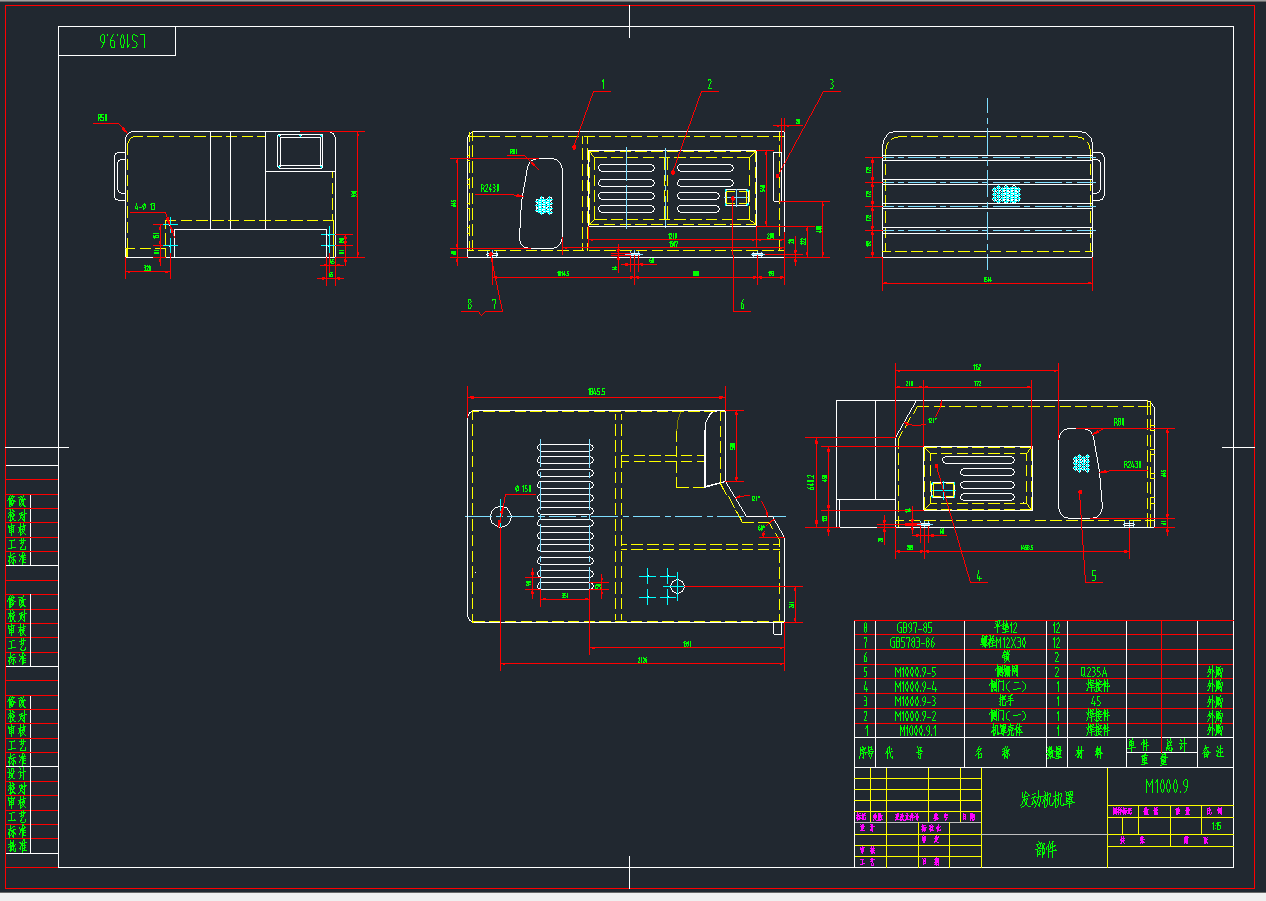Click part code M1000.9.1 in row 1
The image size is (1266, 901).
918,730
